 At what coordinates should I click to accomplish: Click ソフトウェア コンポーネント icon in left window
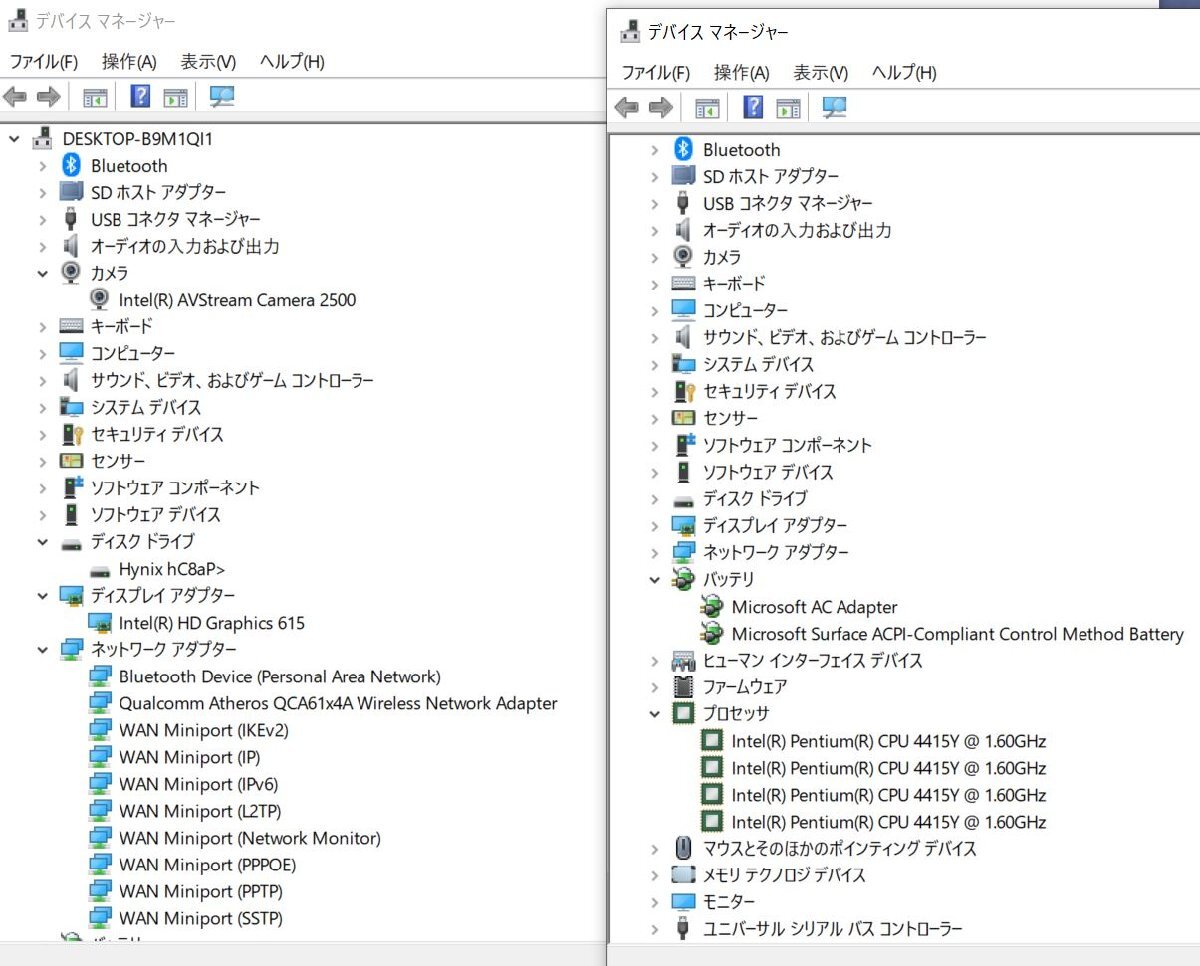pyautogui.click(x=71, y=487)
